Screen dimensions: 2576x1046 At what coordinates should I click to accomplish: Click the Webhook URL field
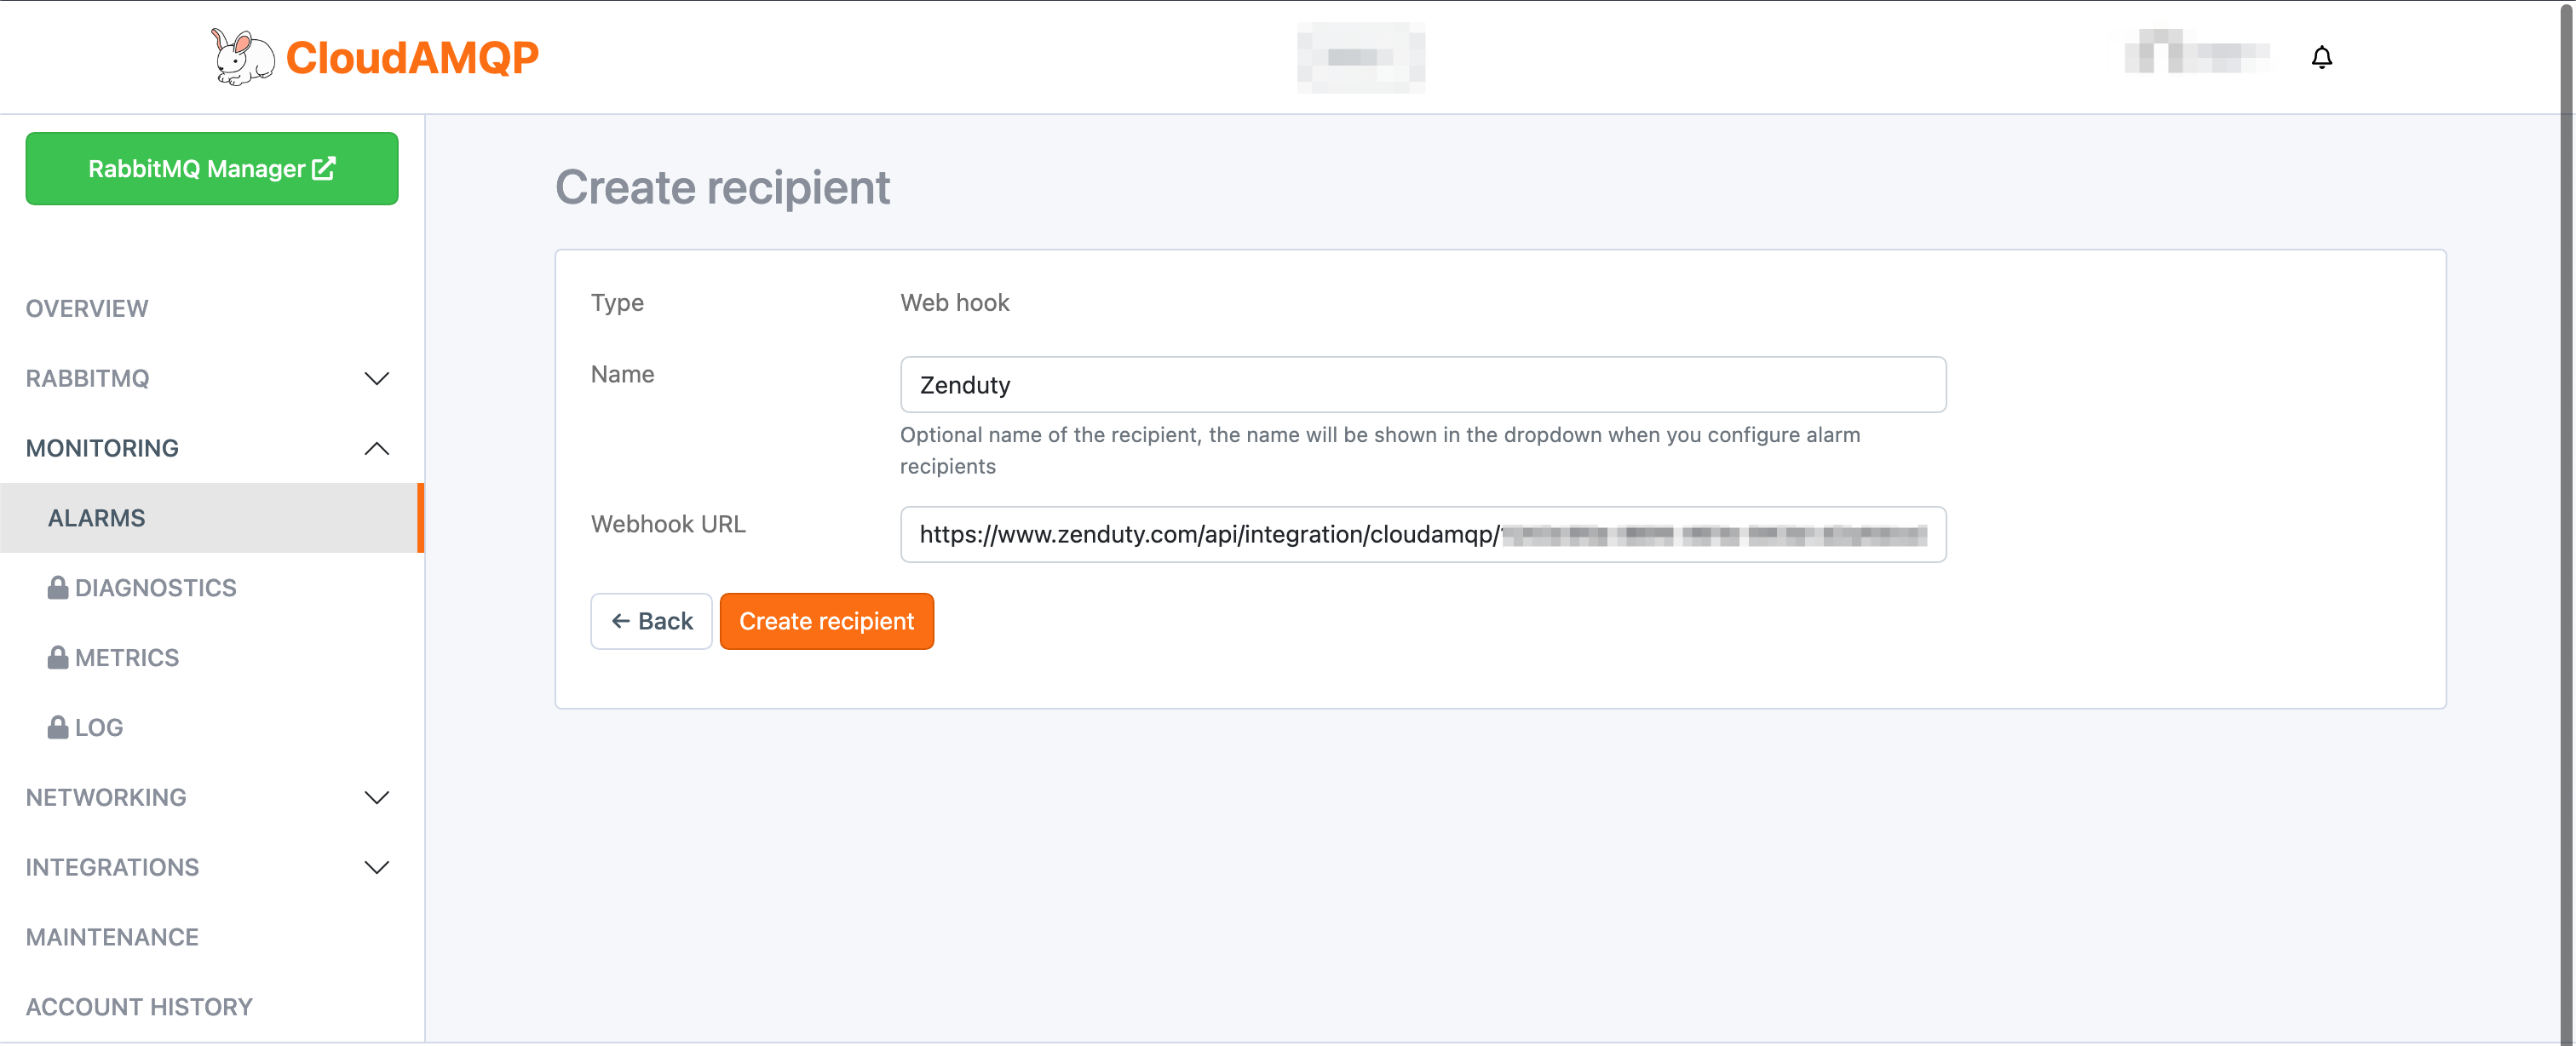pyautogui.click(x=1422, y=535)
